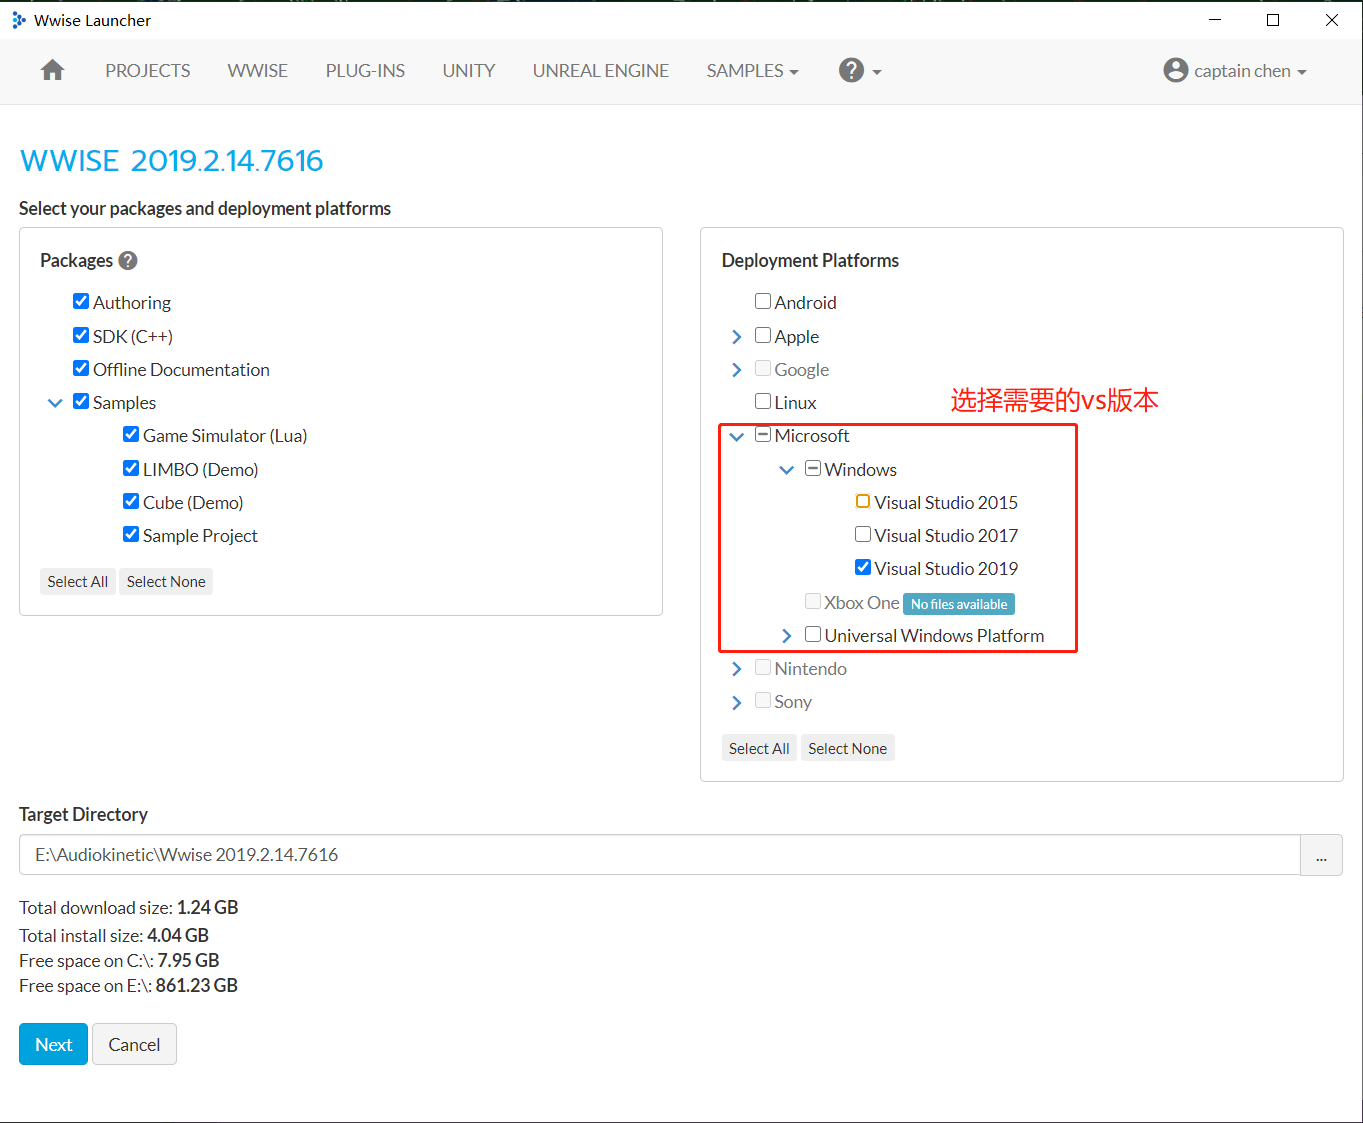This screenshot has height=1123, width=1363.
Task: Click the Next button
Action: point(54,1044)
